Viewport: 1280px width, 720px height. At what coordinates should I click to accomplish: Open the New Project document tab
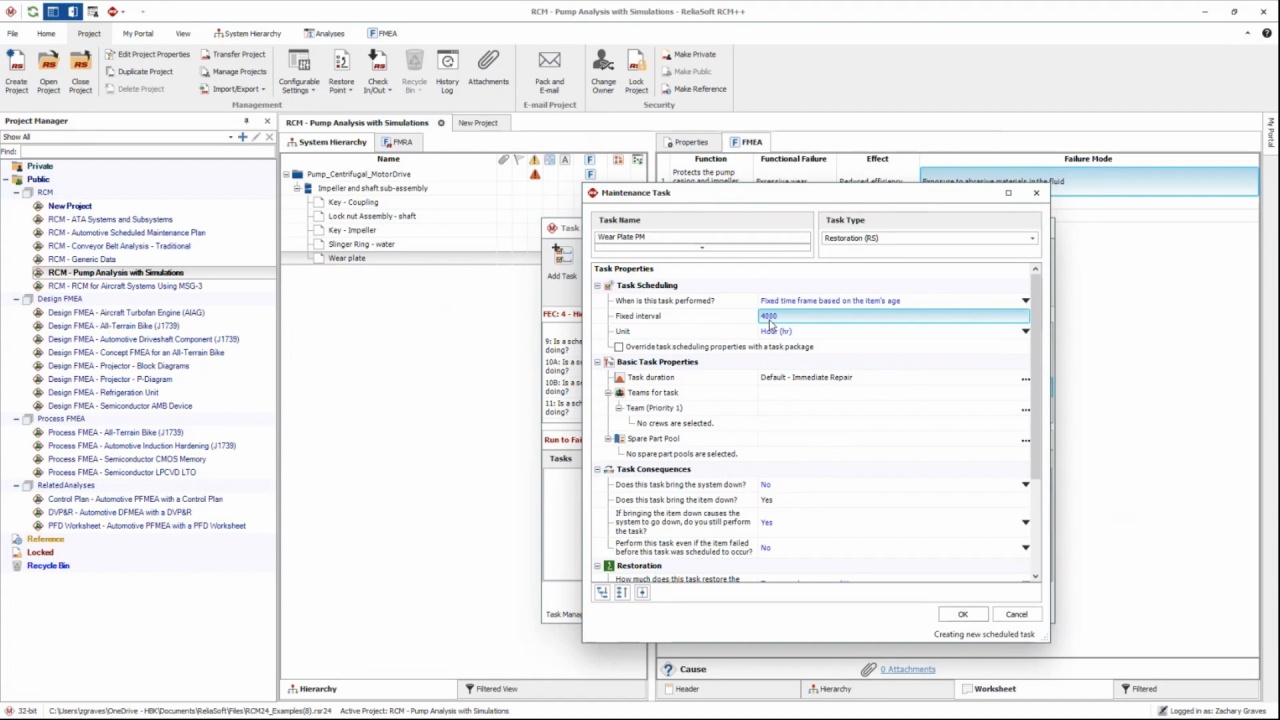(x=477, y=123)
